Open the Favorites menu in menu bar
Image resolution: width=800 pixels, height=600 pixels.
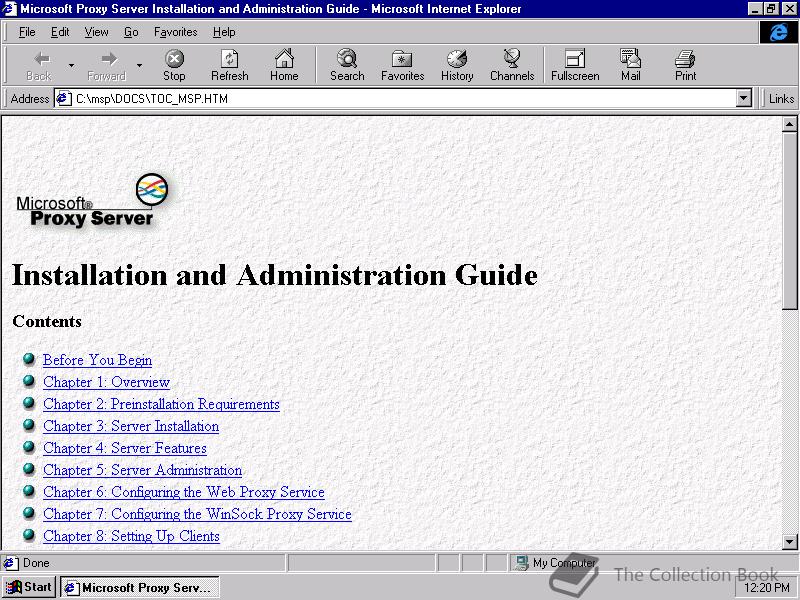(176, 32)
